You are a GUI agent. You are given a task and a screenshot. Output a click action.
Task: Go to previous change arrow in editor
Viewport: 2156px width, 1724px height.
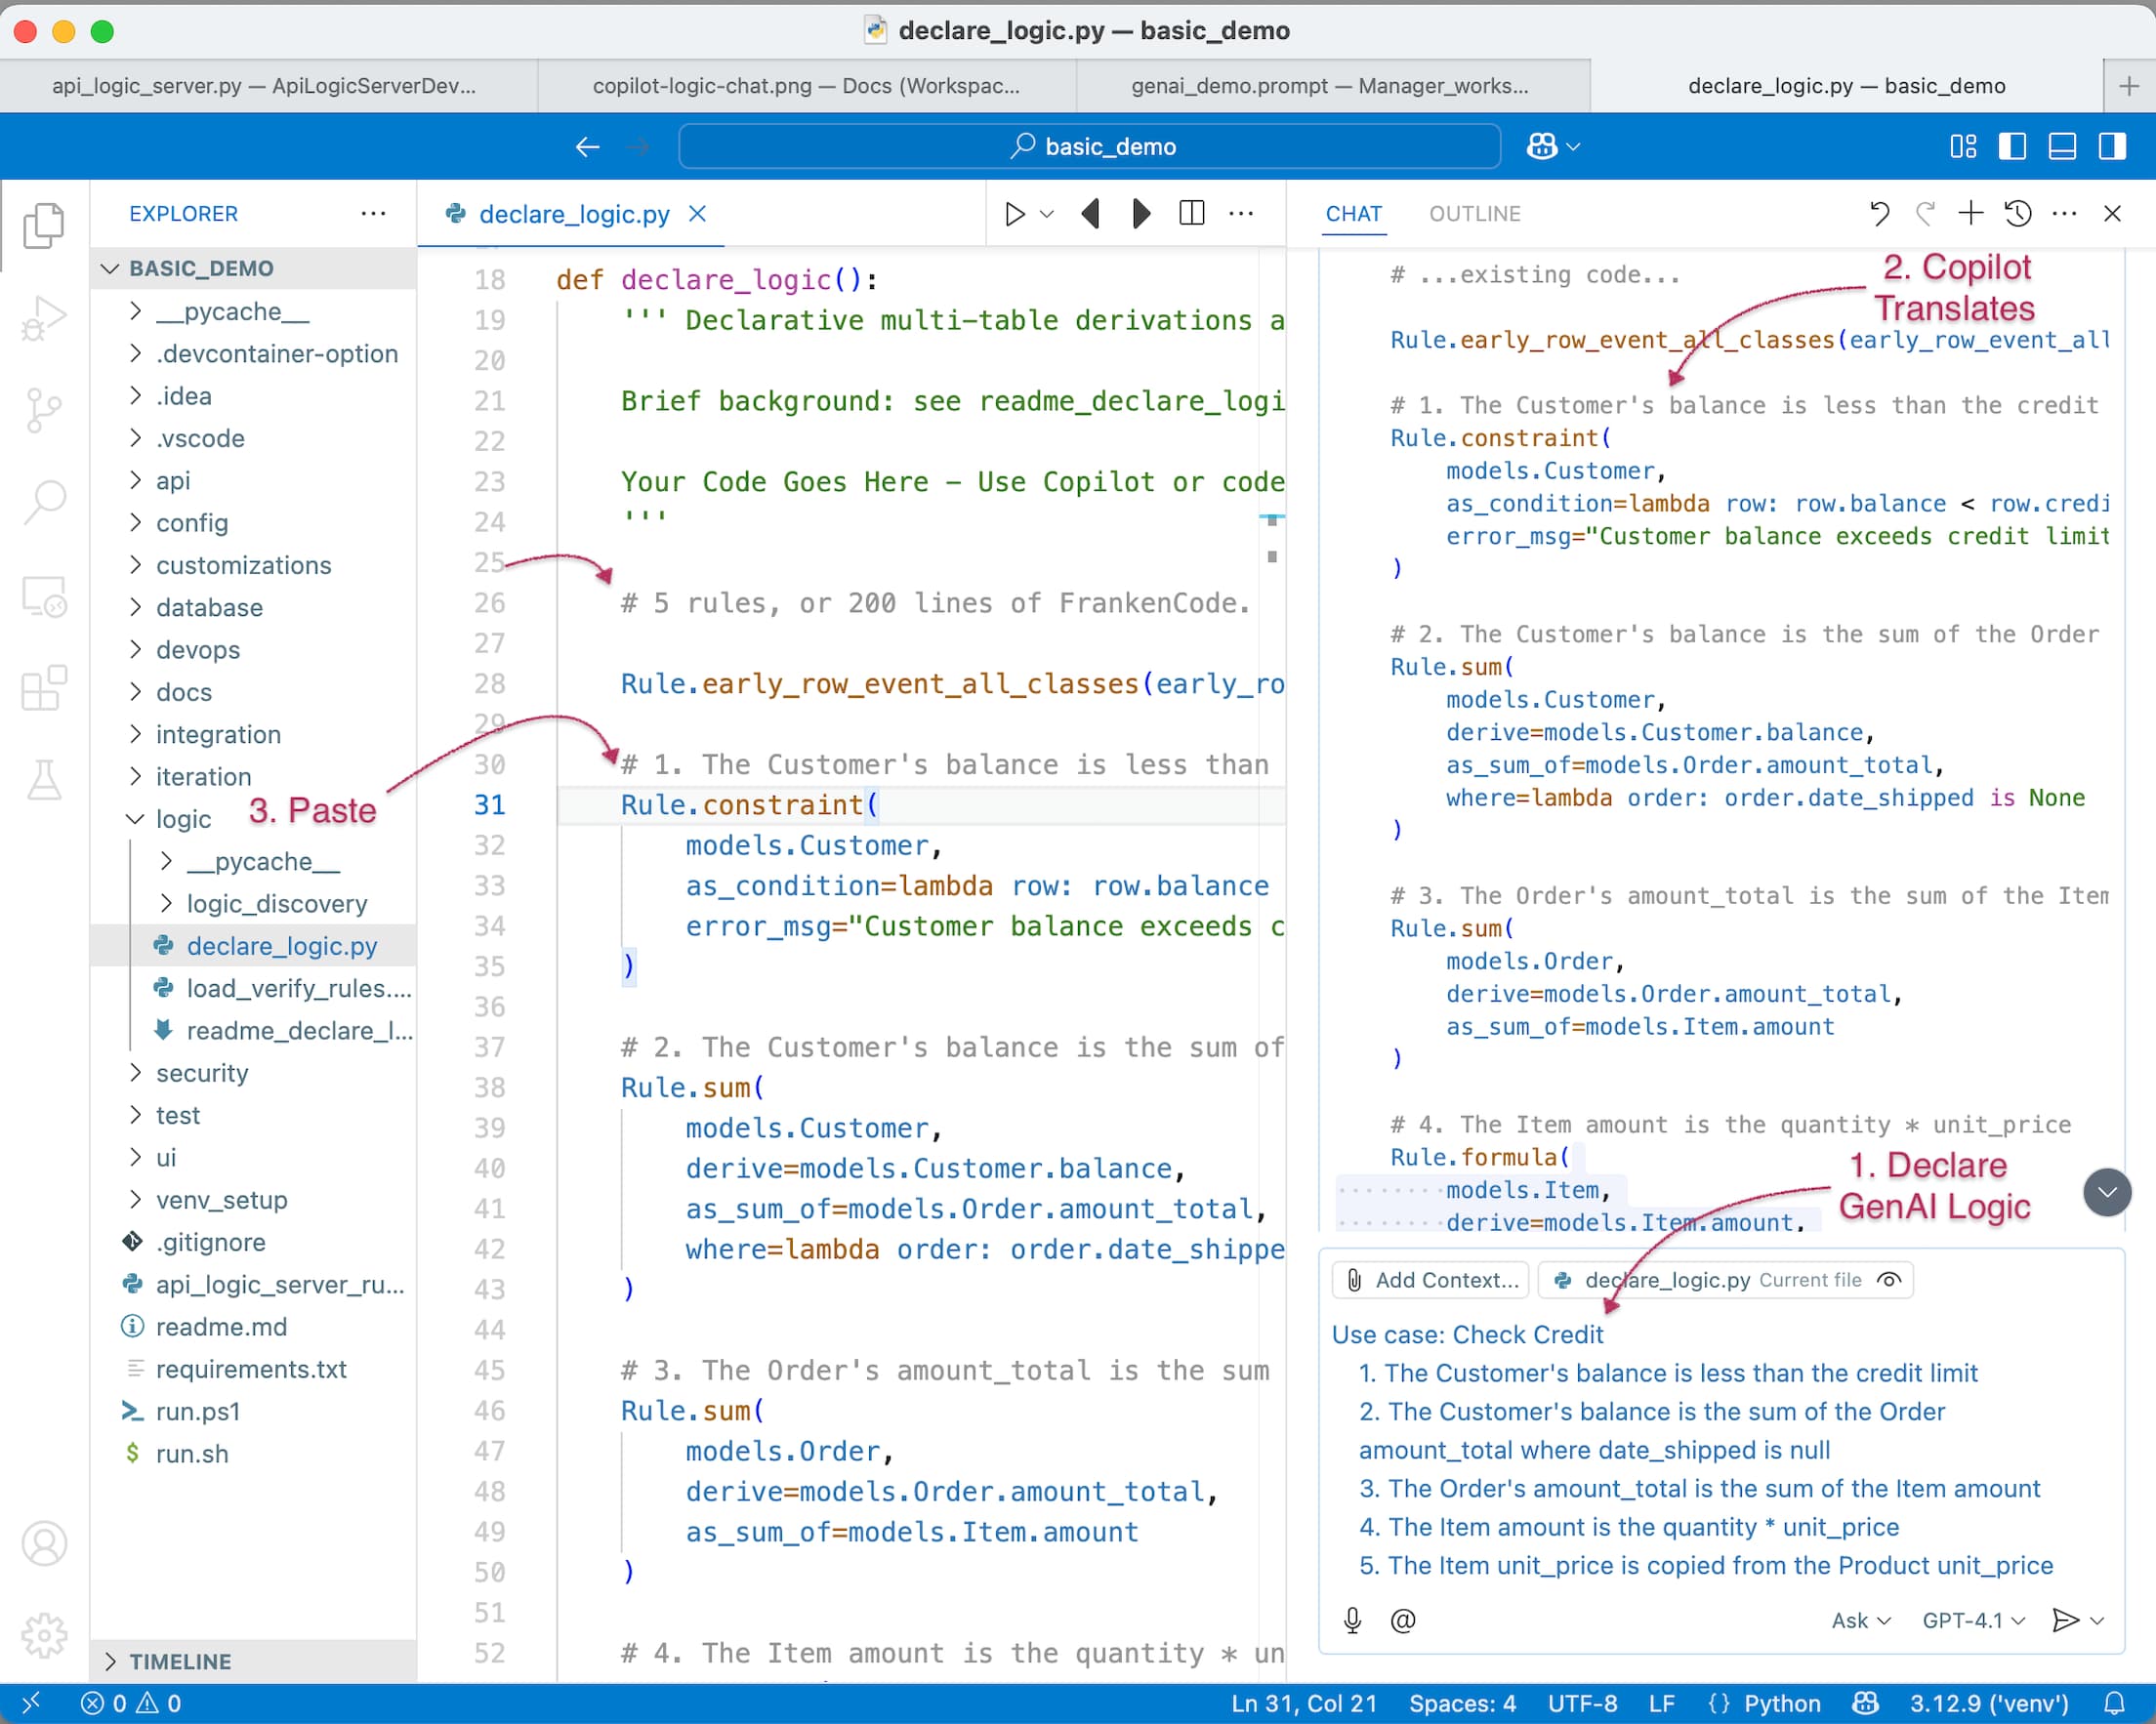1092,214
